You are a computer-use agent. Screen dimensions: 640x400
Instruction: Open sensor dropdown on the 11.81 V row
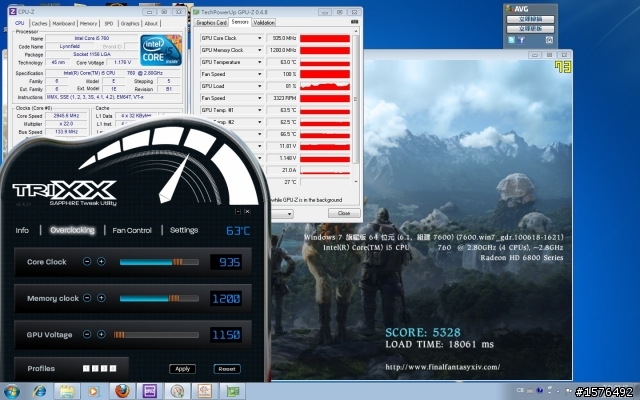click(x=259, y=146)
